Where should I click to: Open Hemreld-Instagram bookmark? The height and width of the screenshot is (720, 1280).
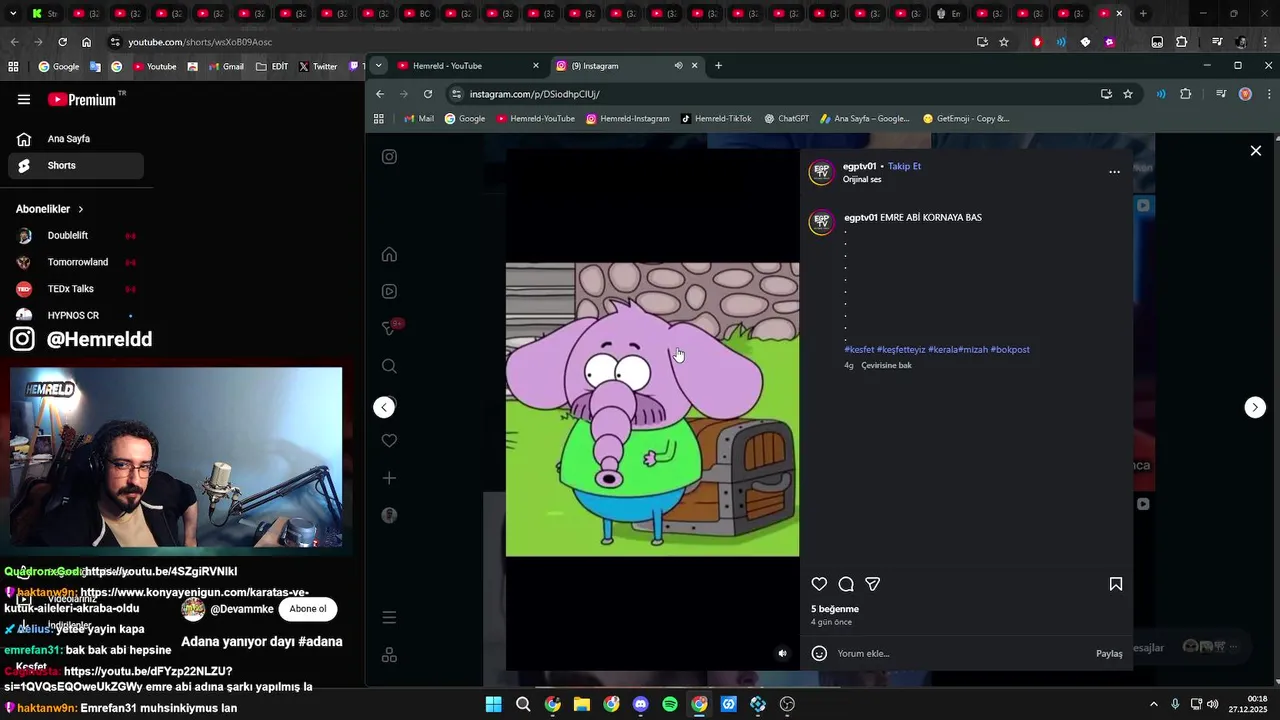[x=628, y=118]
